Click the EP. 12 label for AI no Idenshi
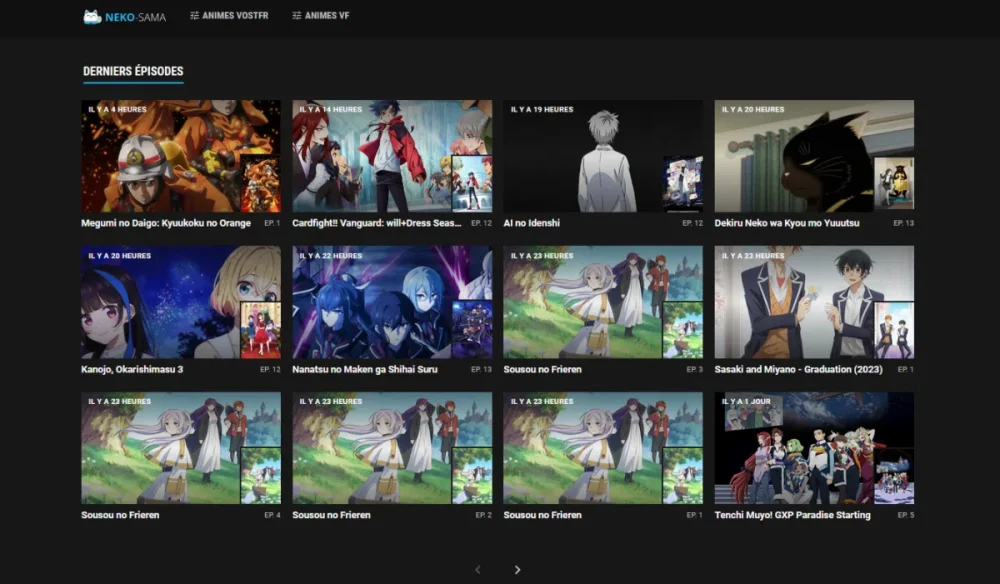Screen dimensions: 1000x584 tap(693, 223)
